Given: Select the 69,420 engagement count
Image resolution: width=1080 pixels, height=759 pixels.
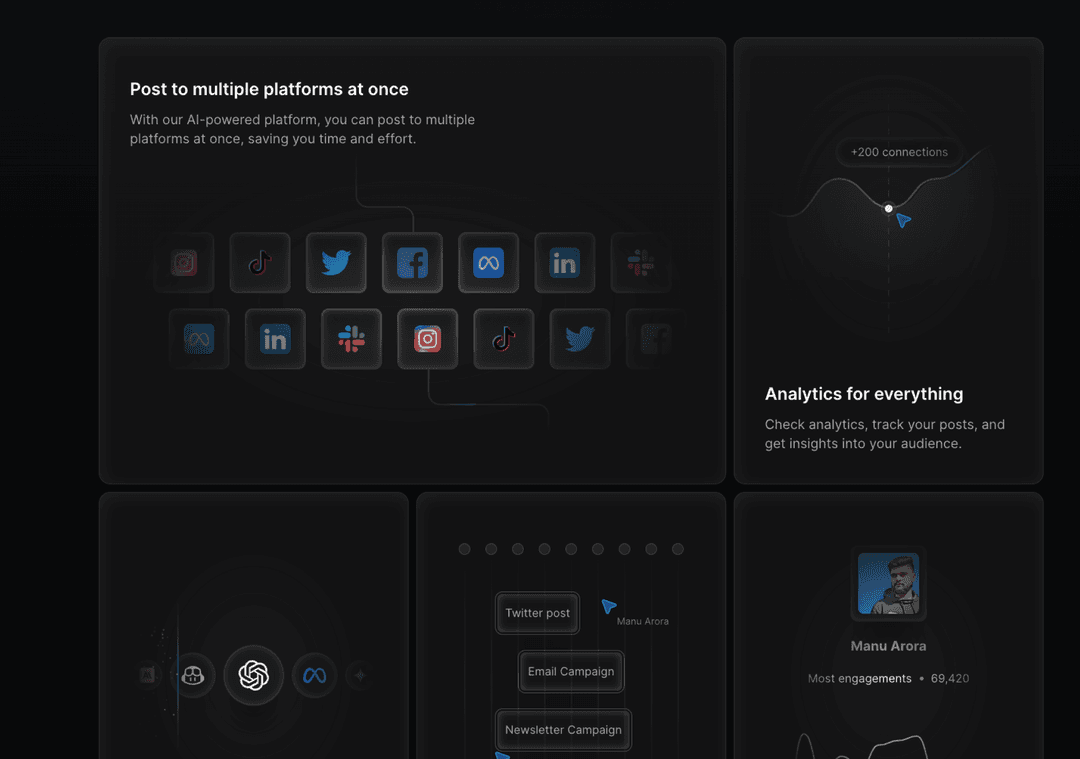Looking at the screenshot, I should tap(950, 678).
